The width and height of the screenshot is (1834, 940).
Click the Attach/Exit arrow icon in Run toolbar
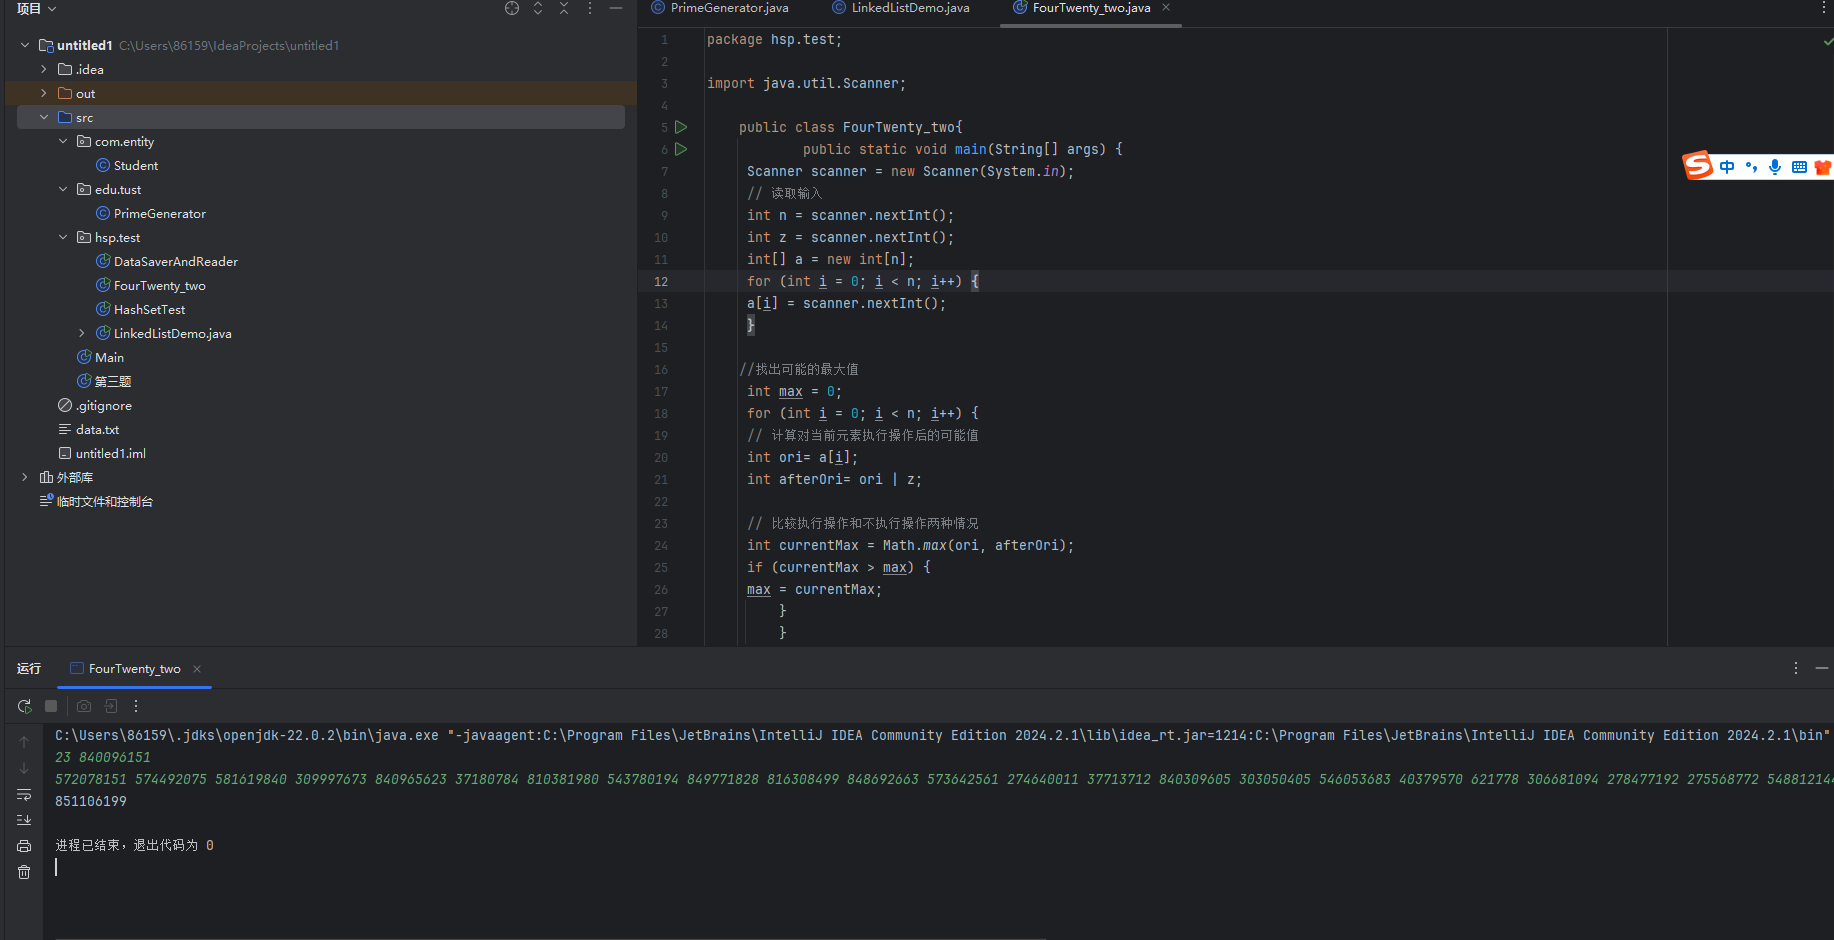tap(111, 706)
